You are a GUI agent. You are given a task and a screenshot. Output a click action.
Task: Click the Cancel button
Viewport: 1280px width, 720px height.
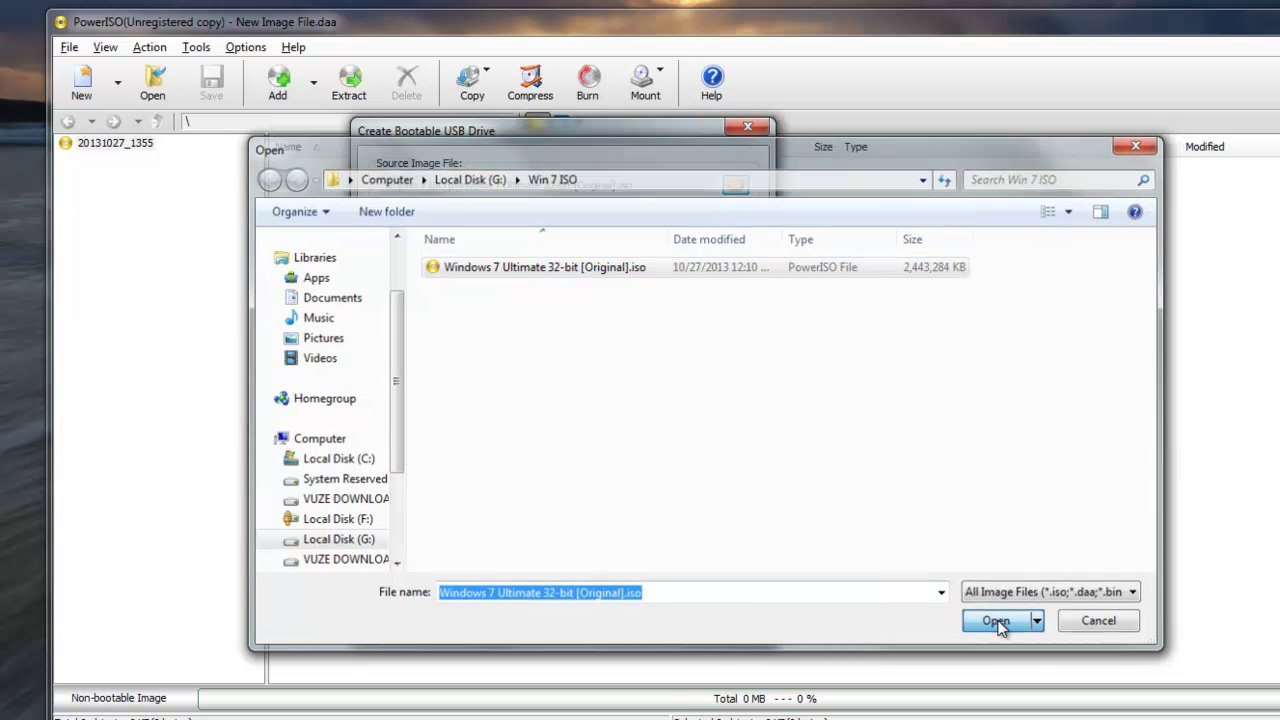pos(1098,621)
